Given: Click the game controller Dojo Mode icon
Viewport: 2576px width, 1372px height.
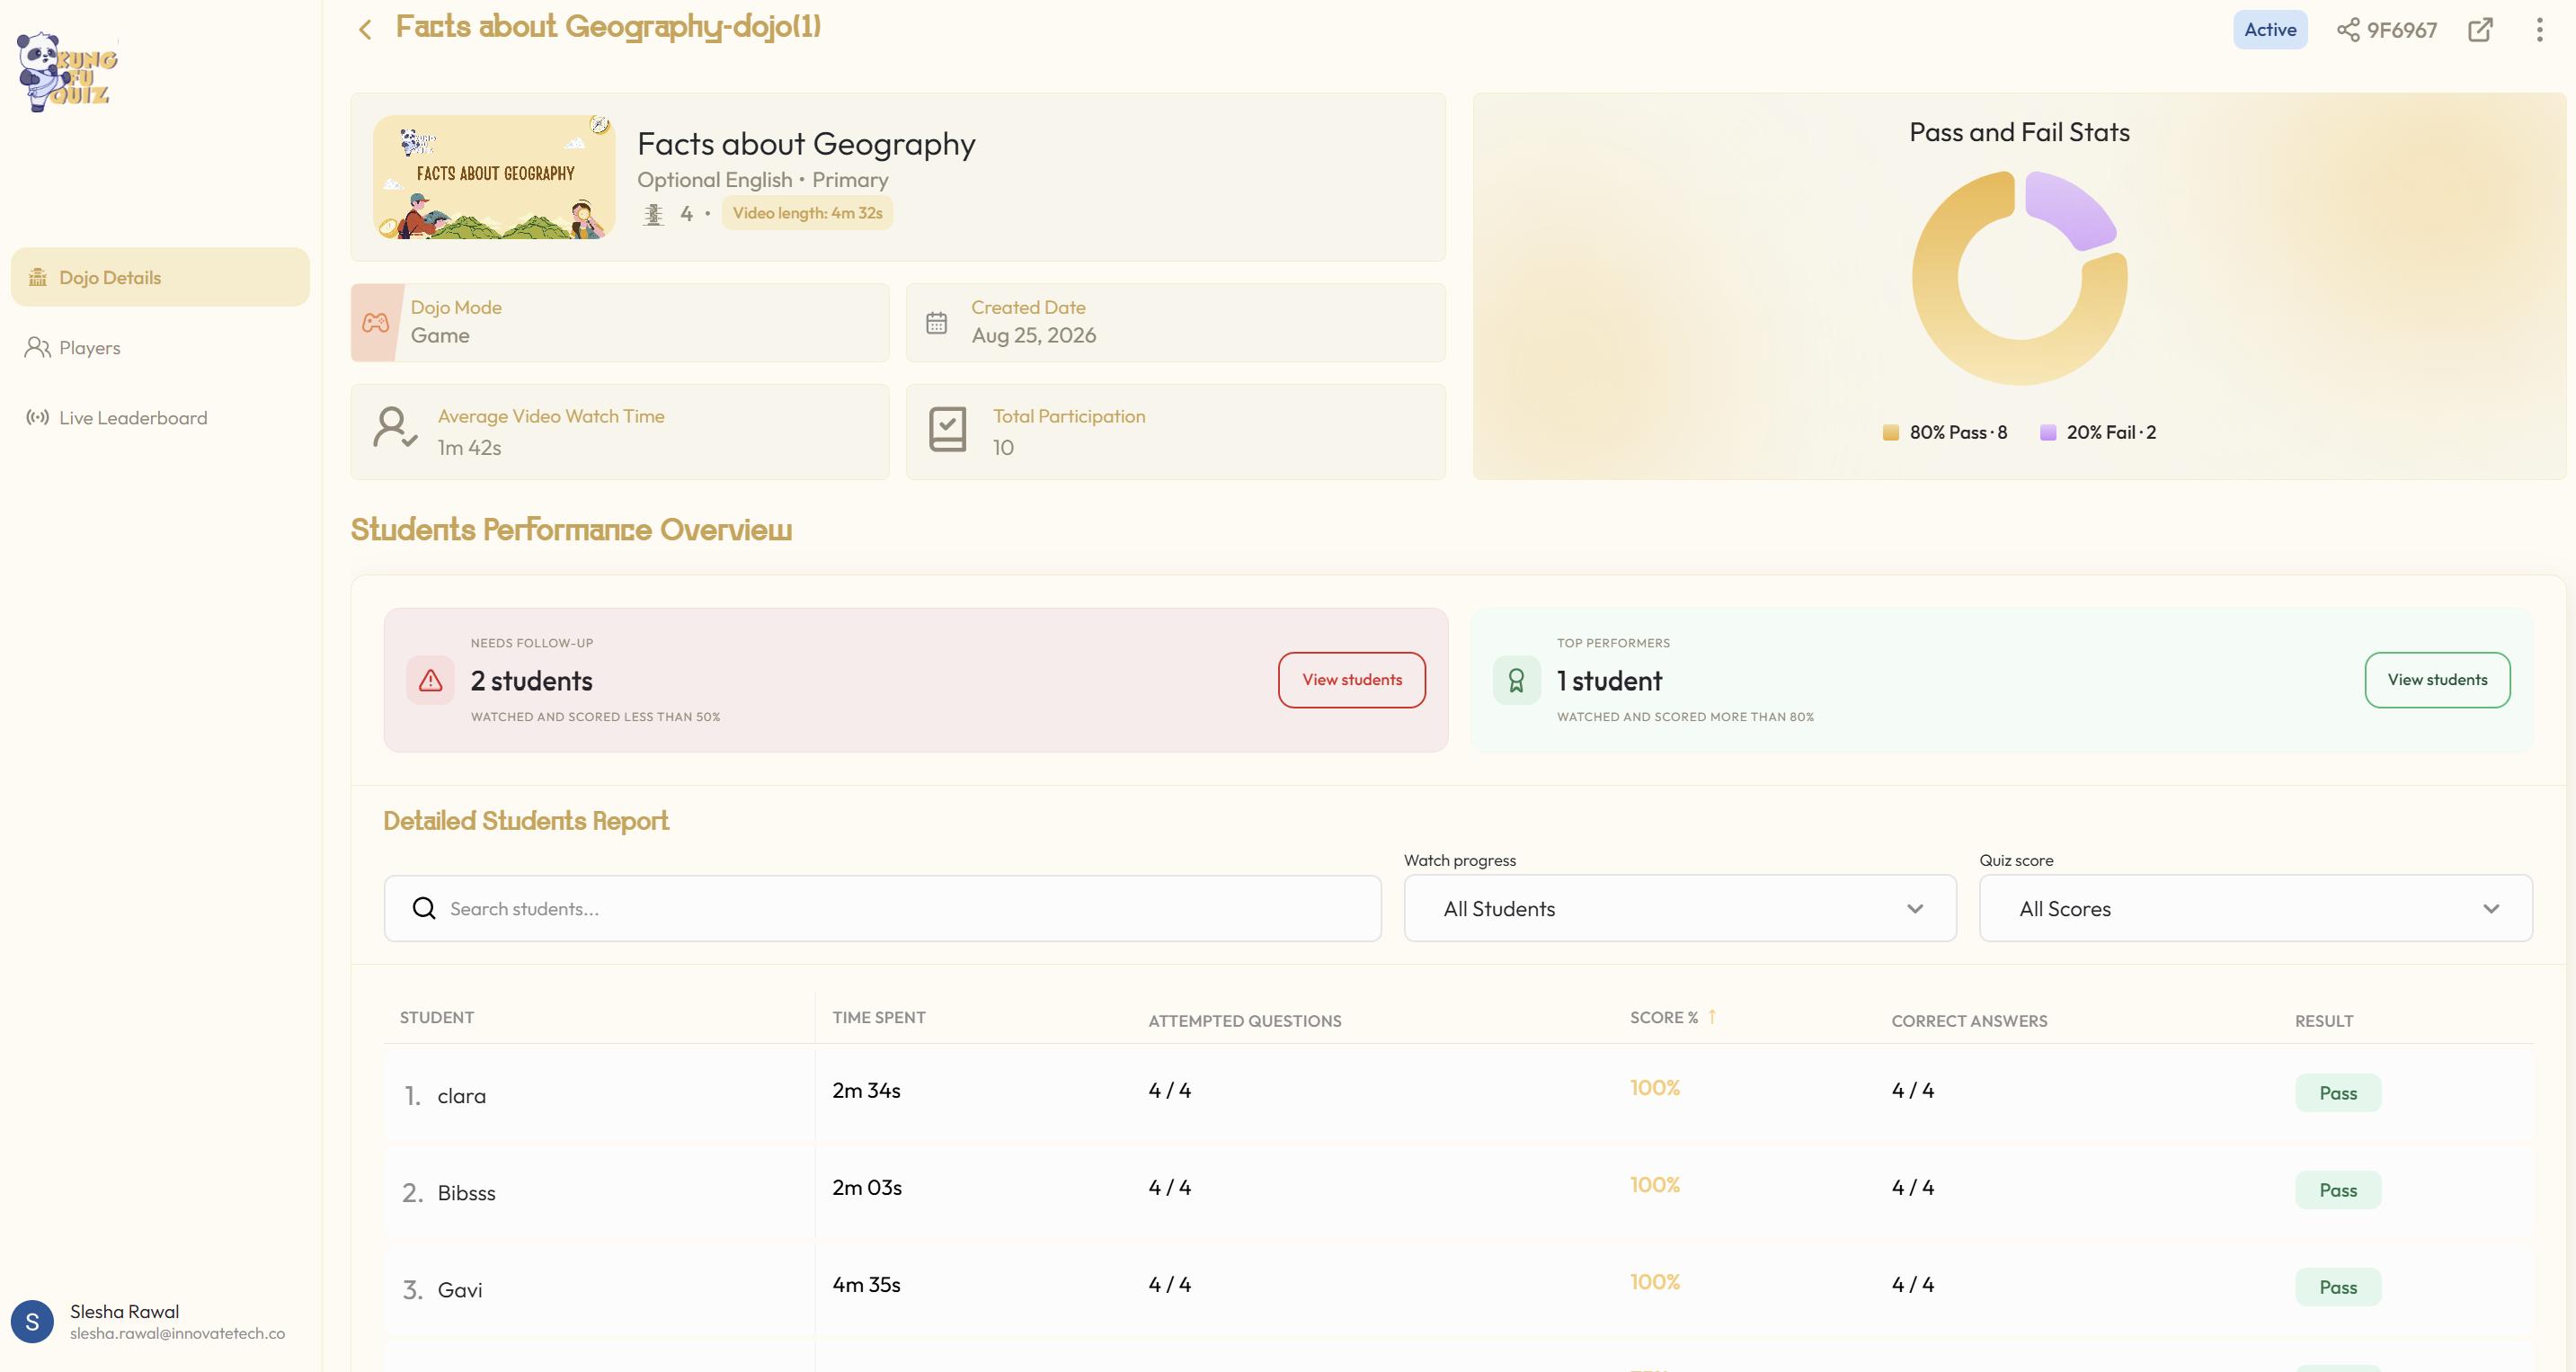Looking at the screenshot, I should [376, 322].
